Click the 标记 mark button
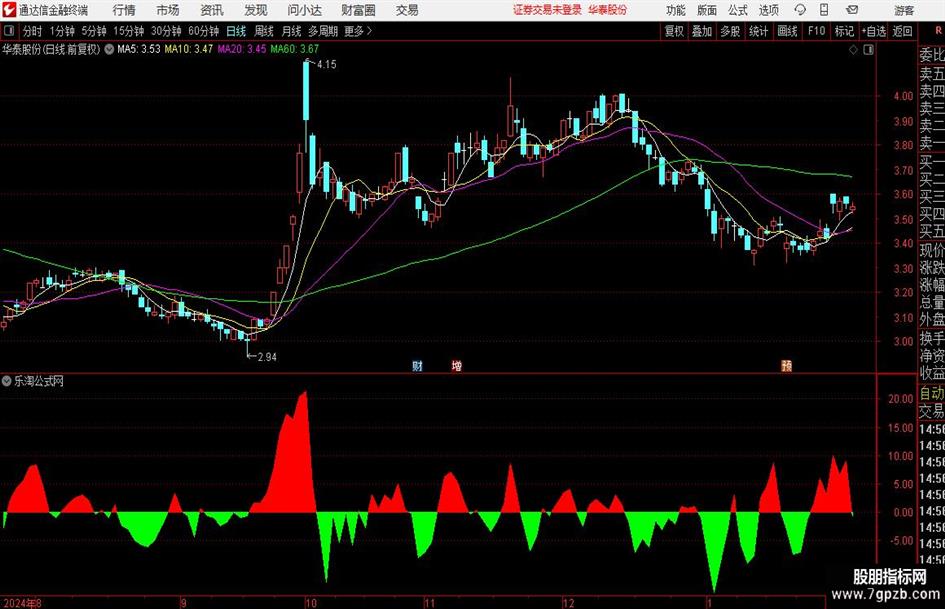Screen dimensions: 945x609 click(844, 31)
